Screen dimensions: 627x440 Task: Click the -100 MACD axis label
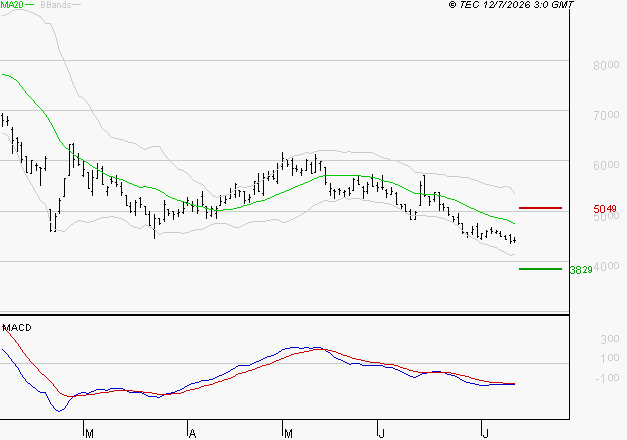(x=607, y=378)
